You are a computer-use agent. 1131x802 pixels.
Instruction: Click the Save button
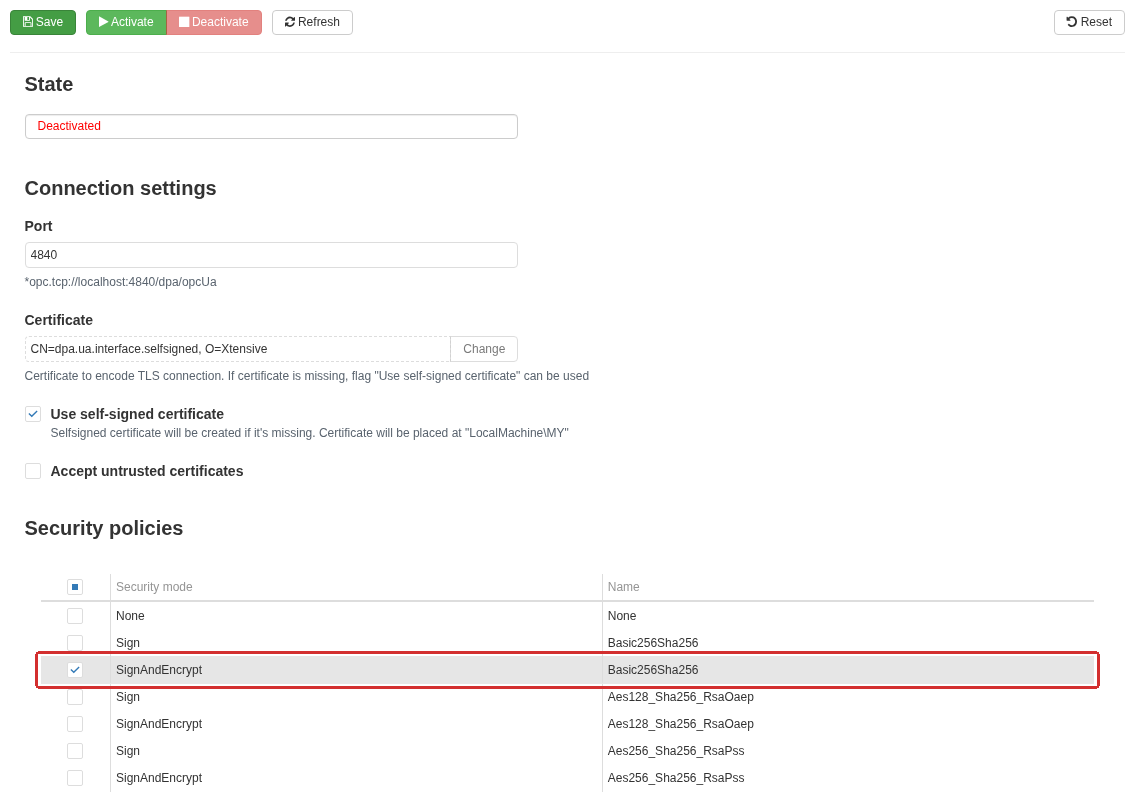[x=43, y=22]
